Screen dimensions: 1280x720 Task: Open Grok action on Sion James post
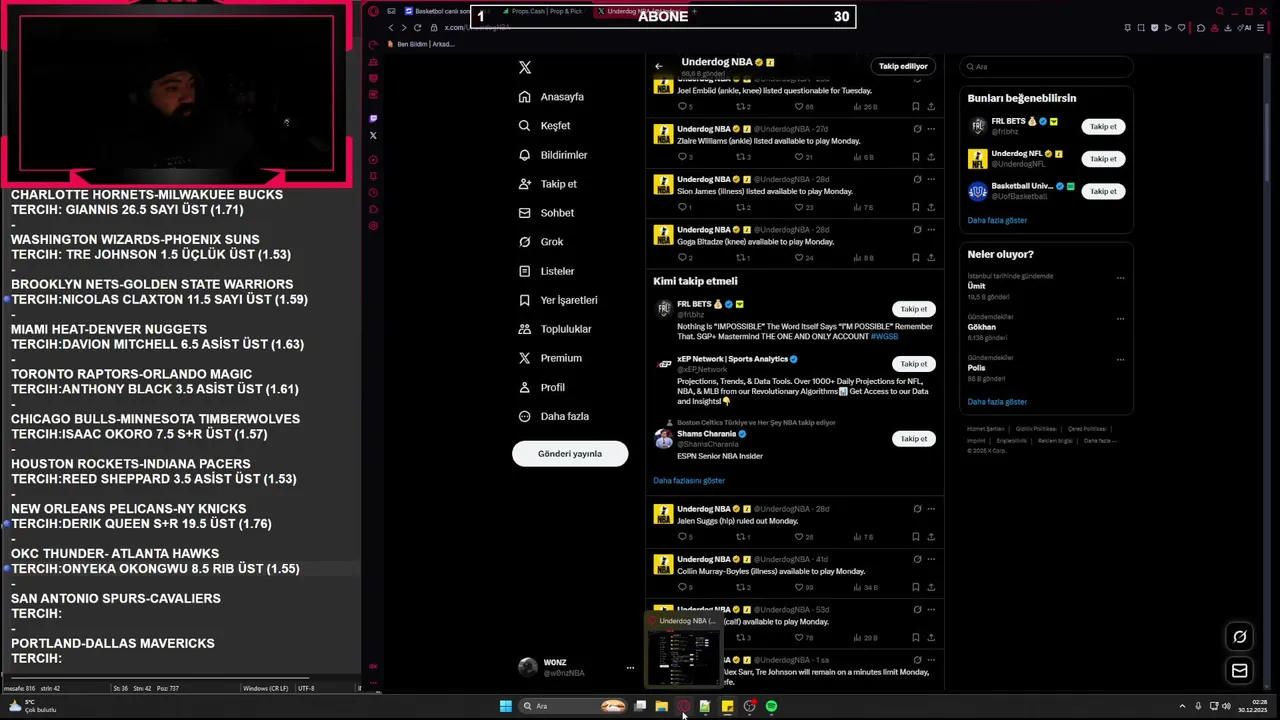coord(917,179)
